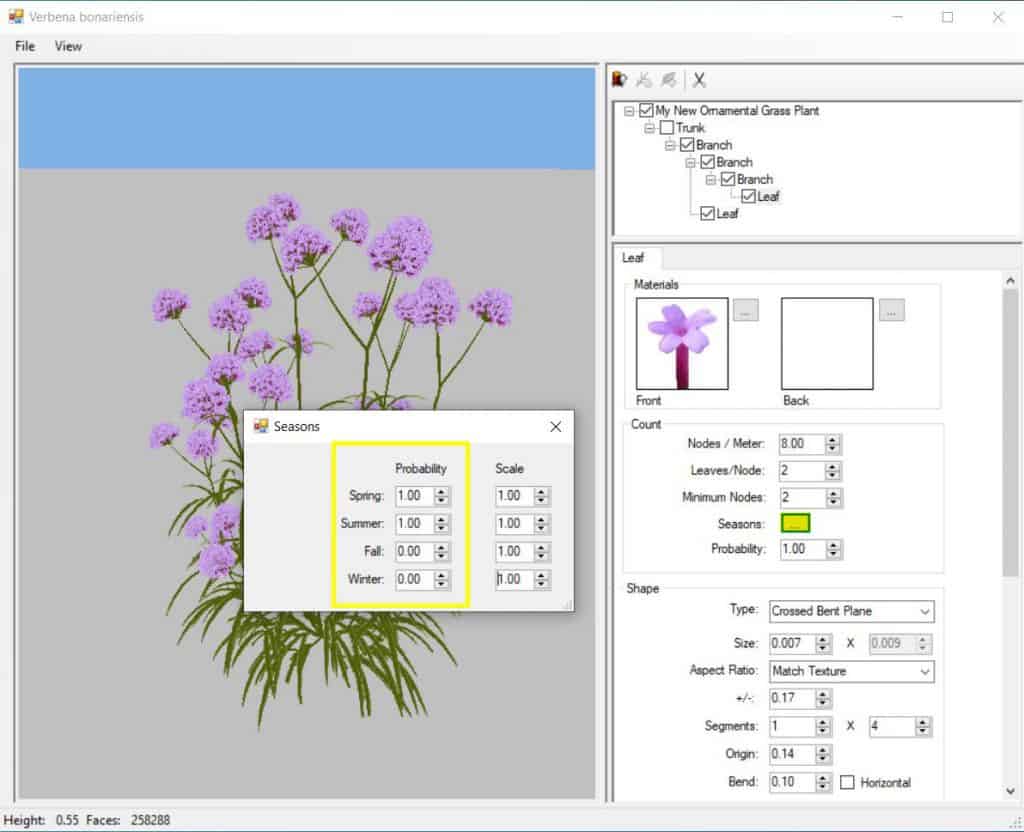The height and width of the screenshot is (832, 1024).
Task: Click the Nodes / Meter value field
Action: [802, 444]
